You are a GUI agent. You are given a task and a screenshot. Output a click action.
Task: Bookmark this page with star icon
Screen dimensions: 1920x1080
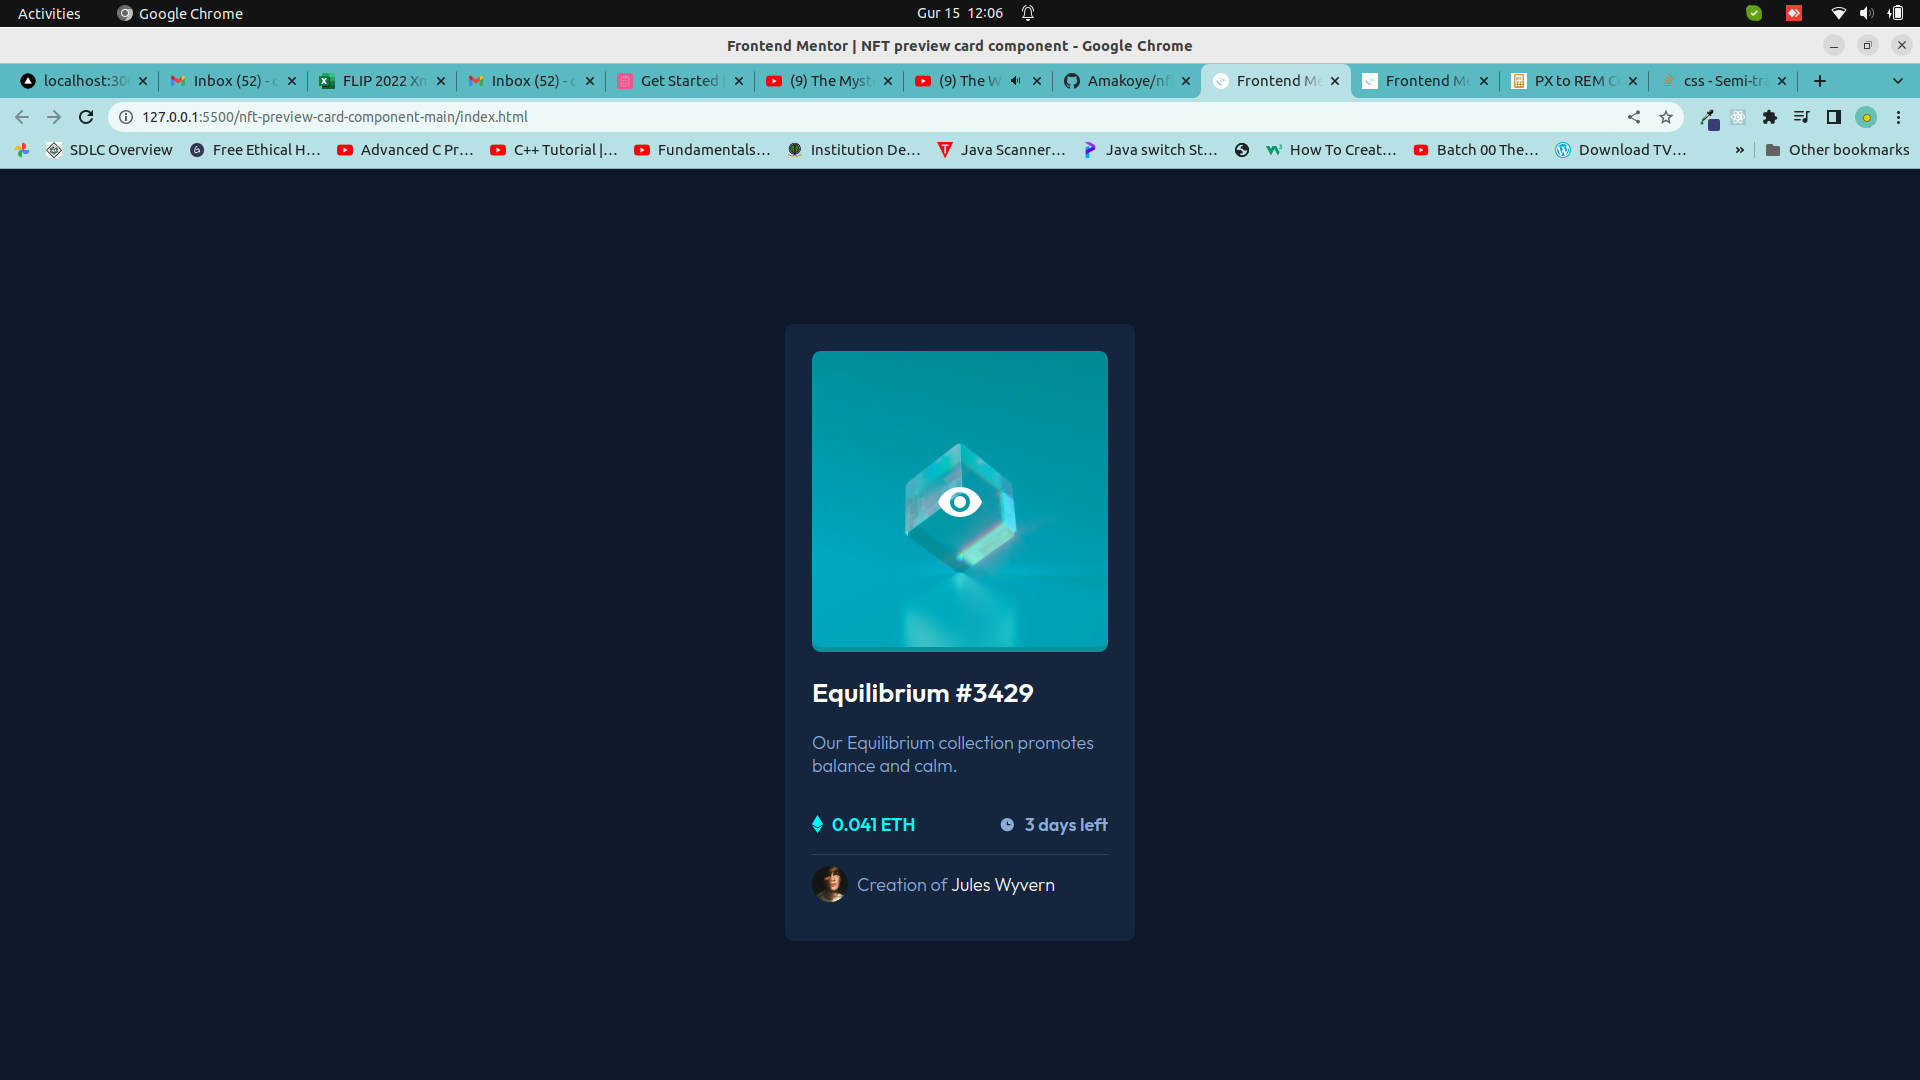click(1666, 117)
